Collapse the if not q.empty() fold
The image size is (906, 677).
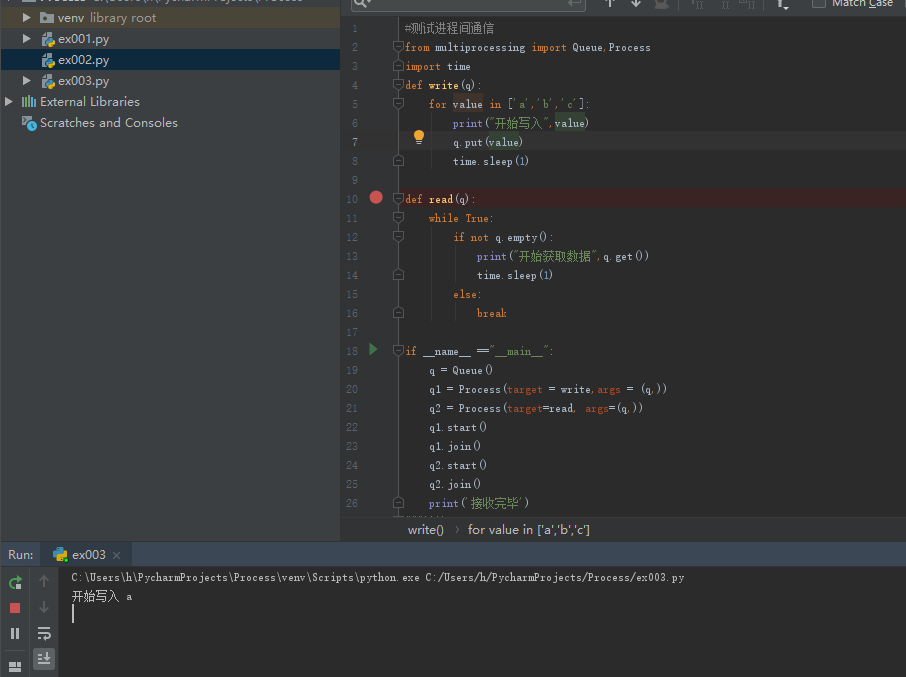coord(398,236)
